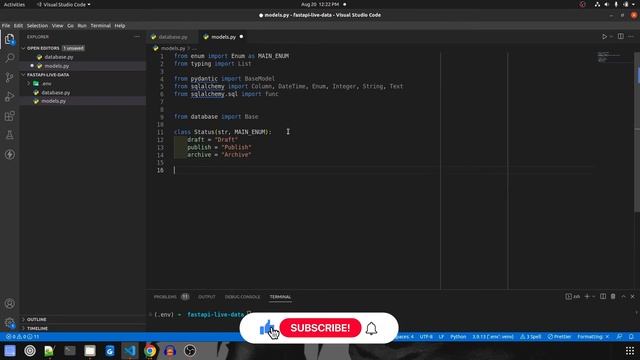Open the Terminal app in dock
The height and width of the screenshot is (360, 640).
[70, 351]
